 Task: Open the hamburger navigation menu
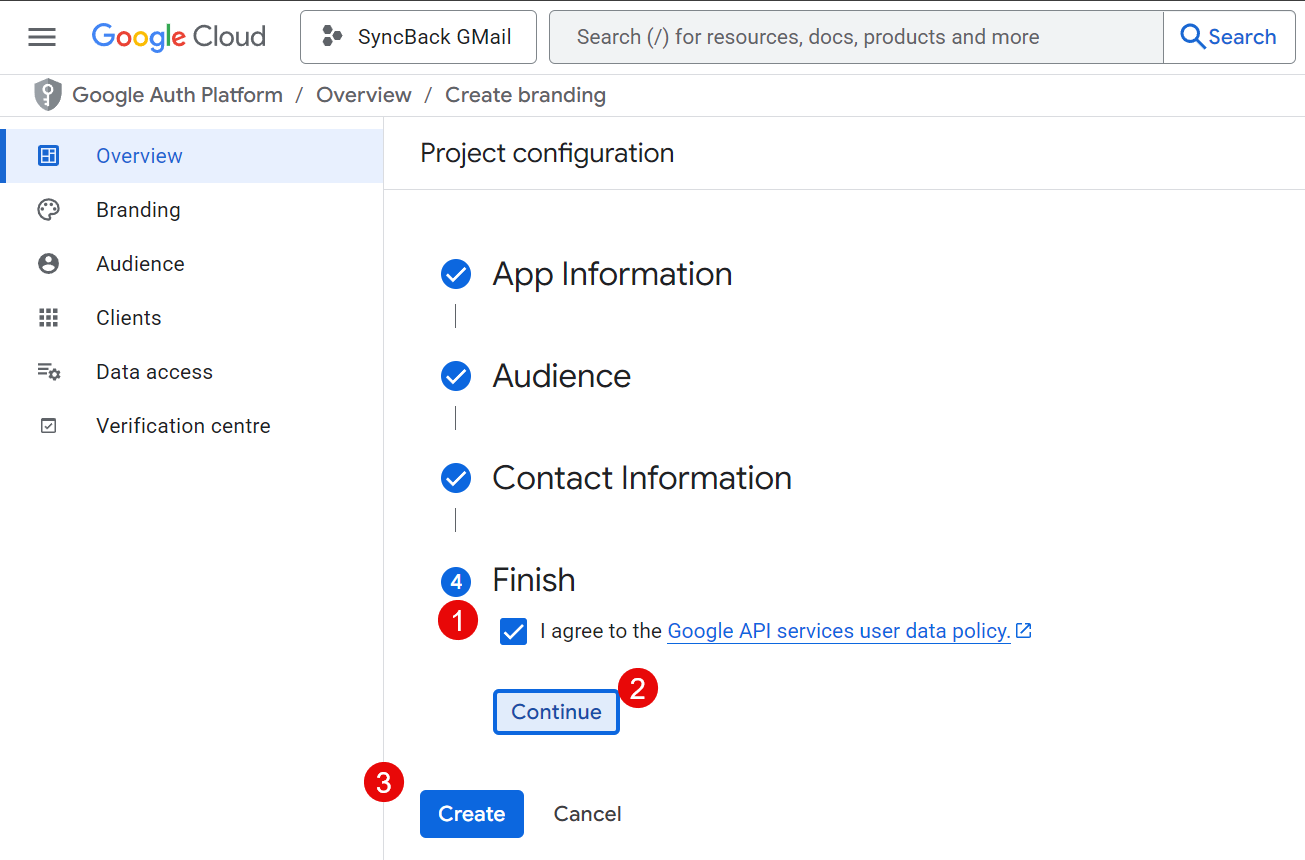[x=42, y=37]
